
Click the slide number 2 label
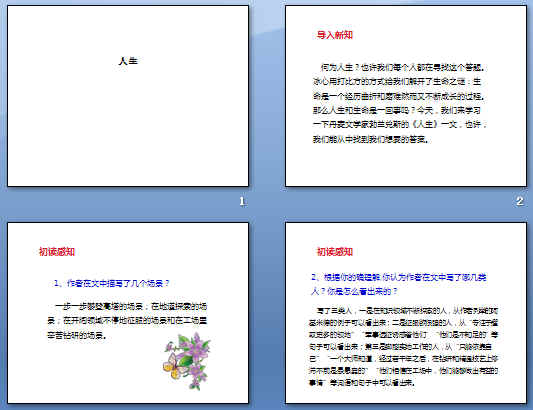[x=520, y=201]
